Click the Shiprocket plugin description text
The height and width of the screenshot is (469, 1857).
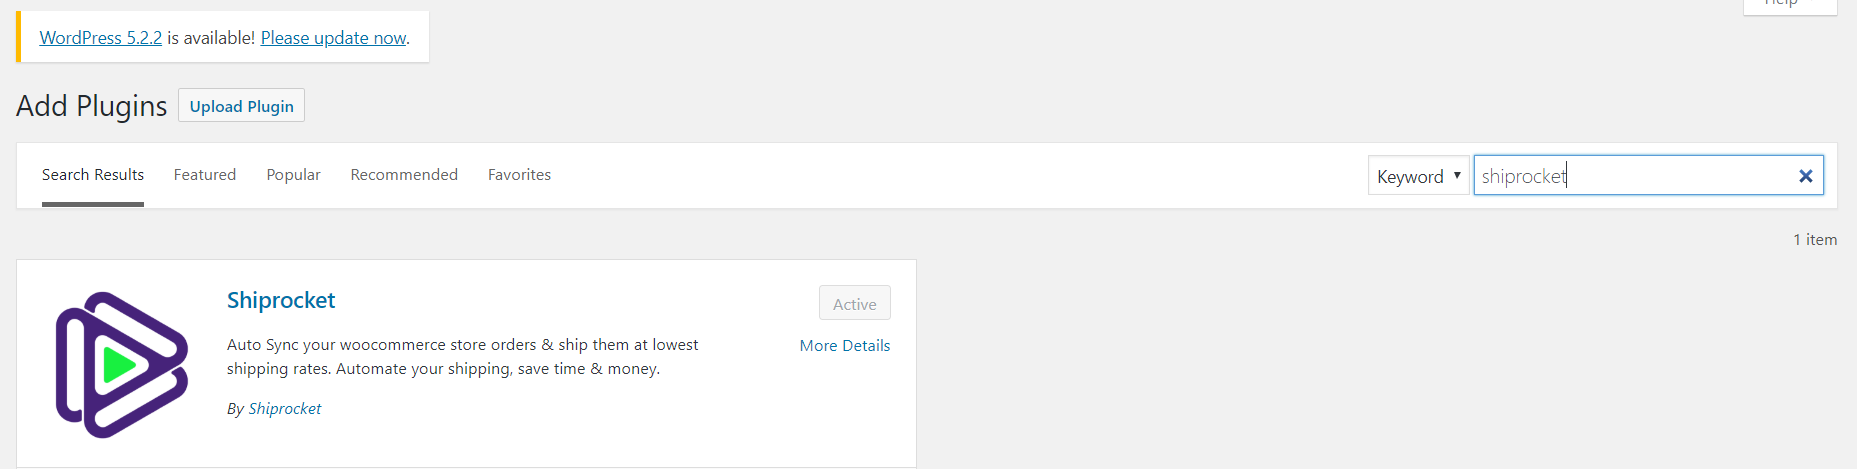[x=463, y=356]
